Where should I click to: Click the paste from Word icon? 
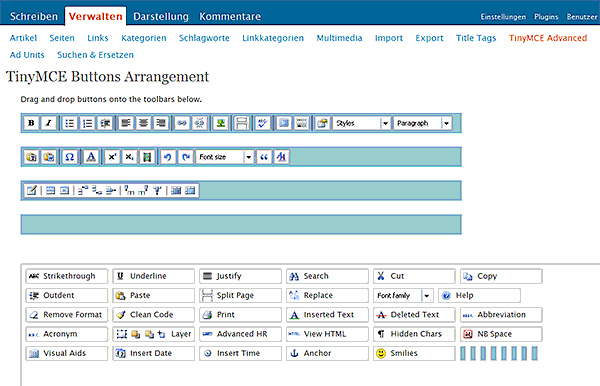[49, 157]
